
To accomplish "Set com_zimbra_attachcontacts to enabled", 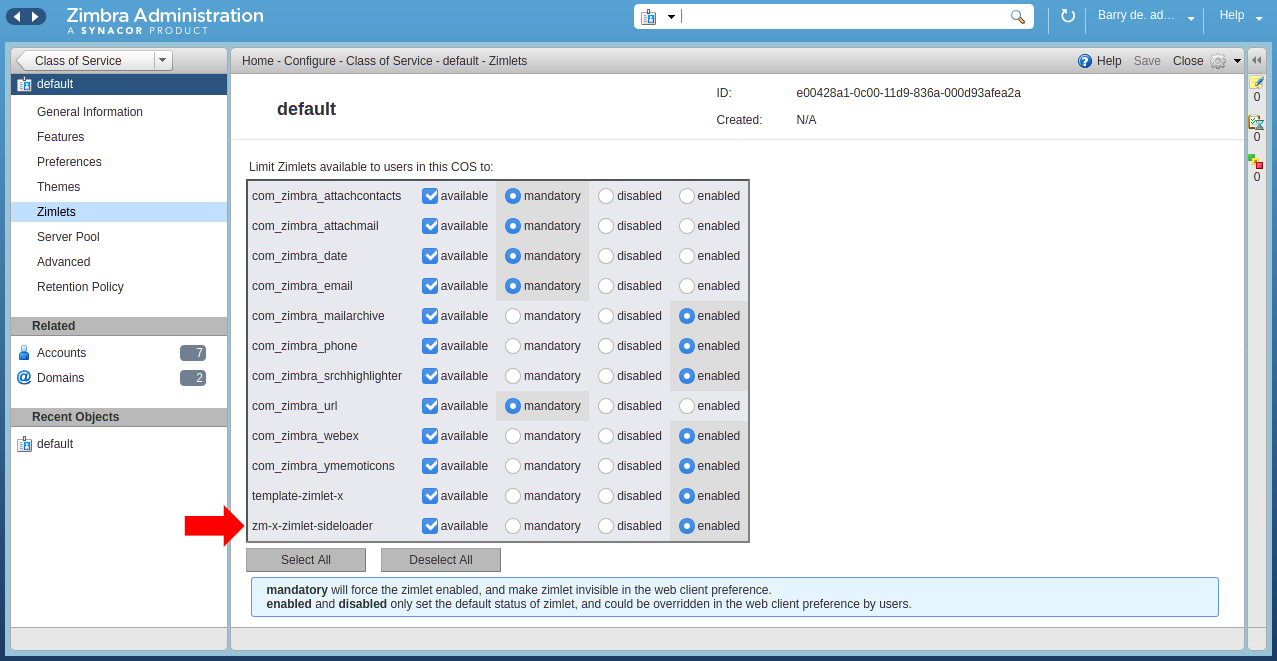I will click(687, 196).
